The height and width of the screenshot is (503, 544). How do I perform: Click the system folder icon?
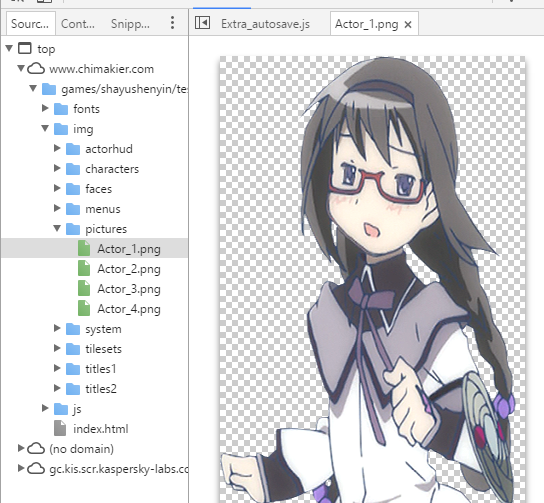(73, 329)
